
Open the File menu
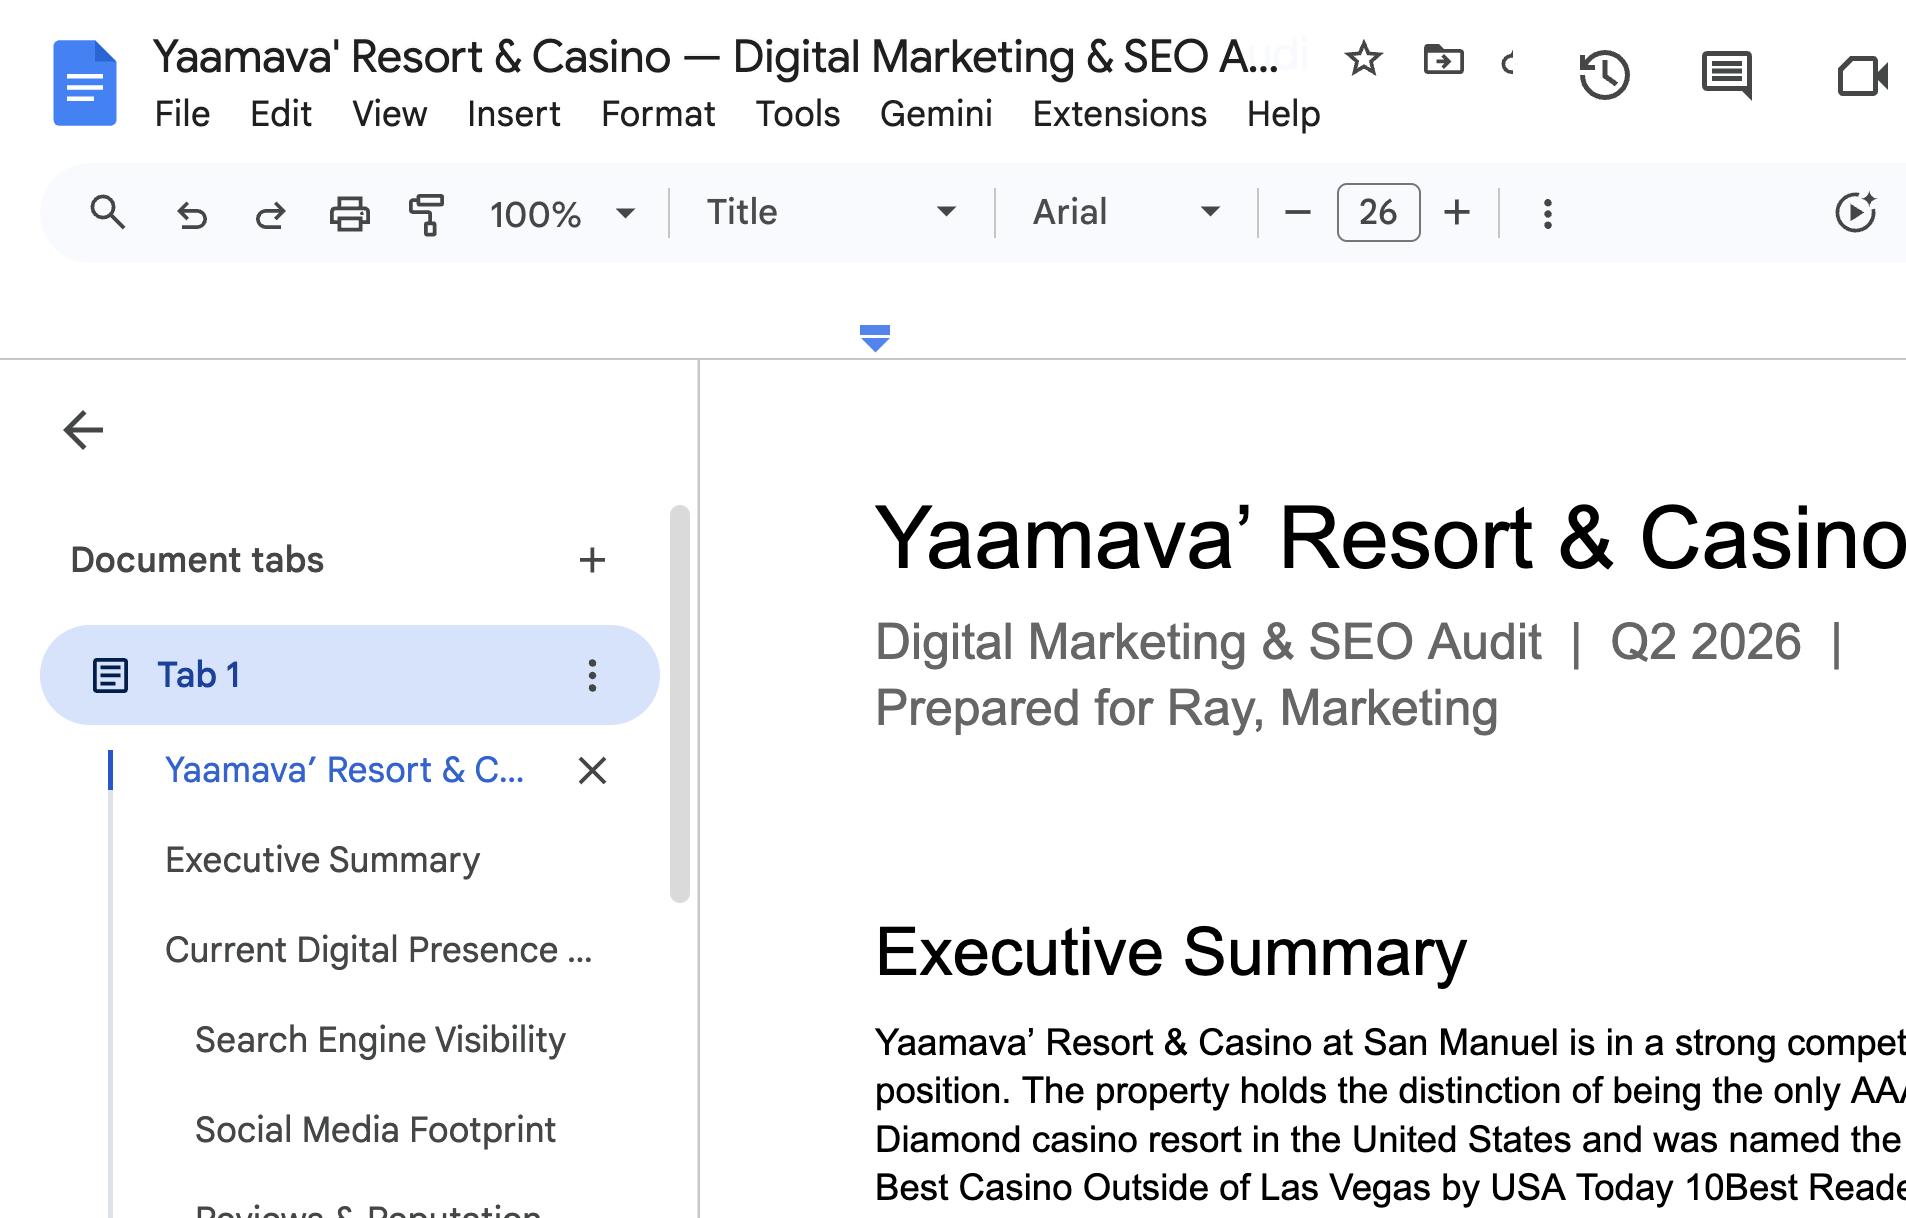tap(182, 114)
